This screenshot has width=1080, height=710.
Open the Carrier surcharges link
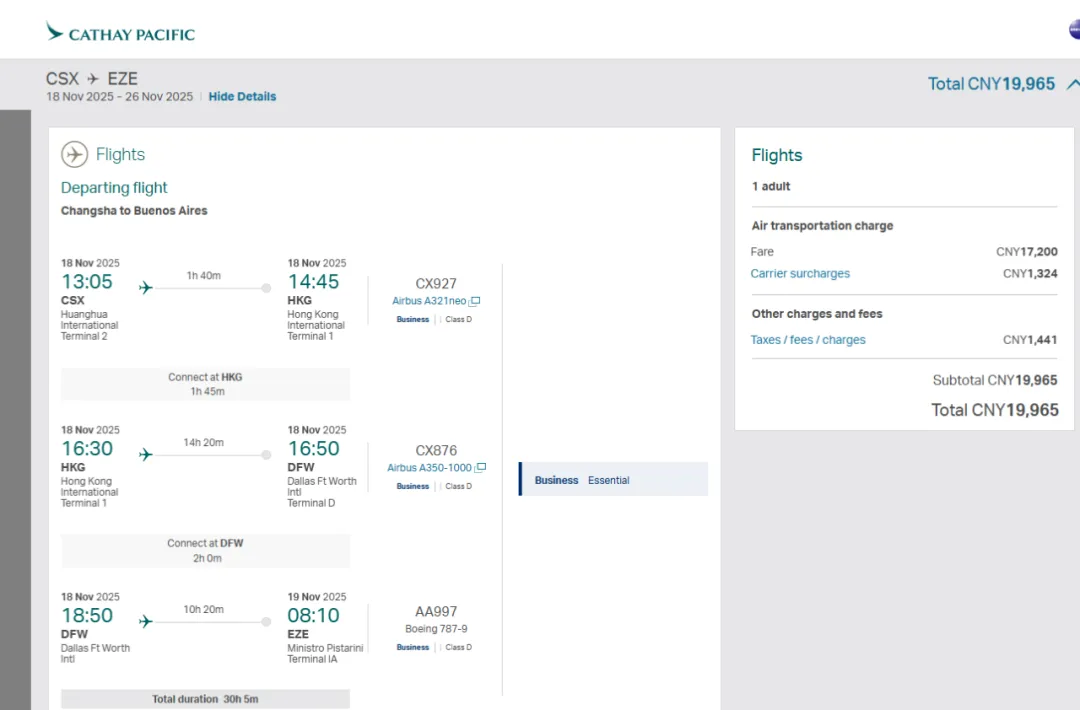pyautogui.click(x=800, y=274)
